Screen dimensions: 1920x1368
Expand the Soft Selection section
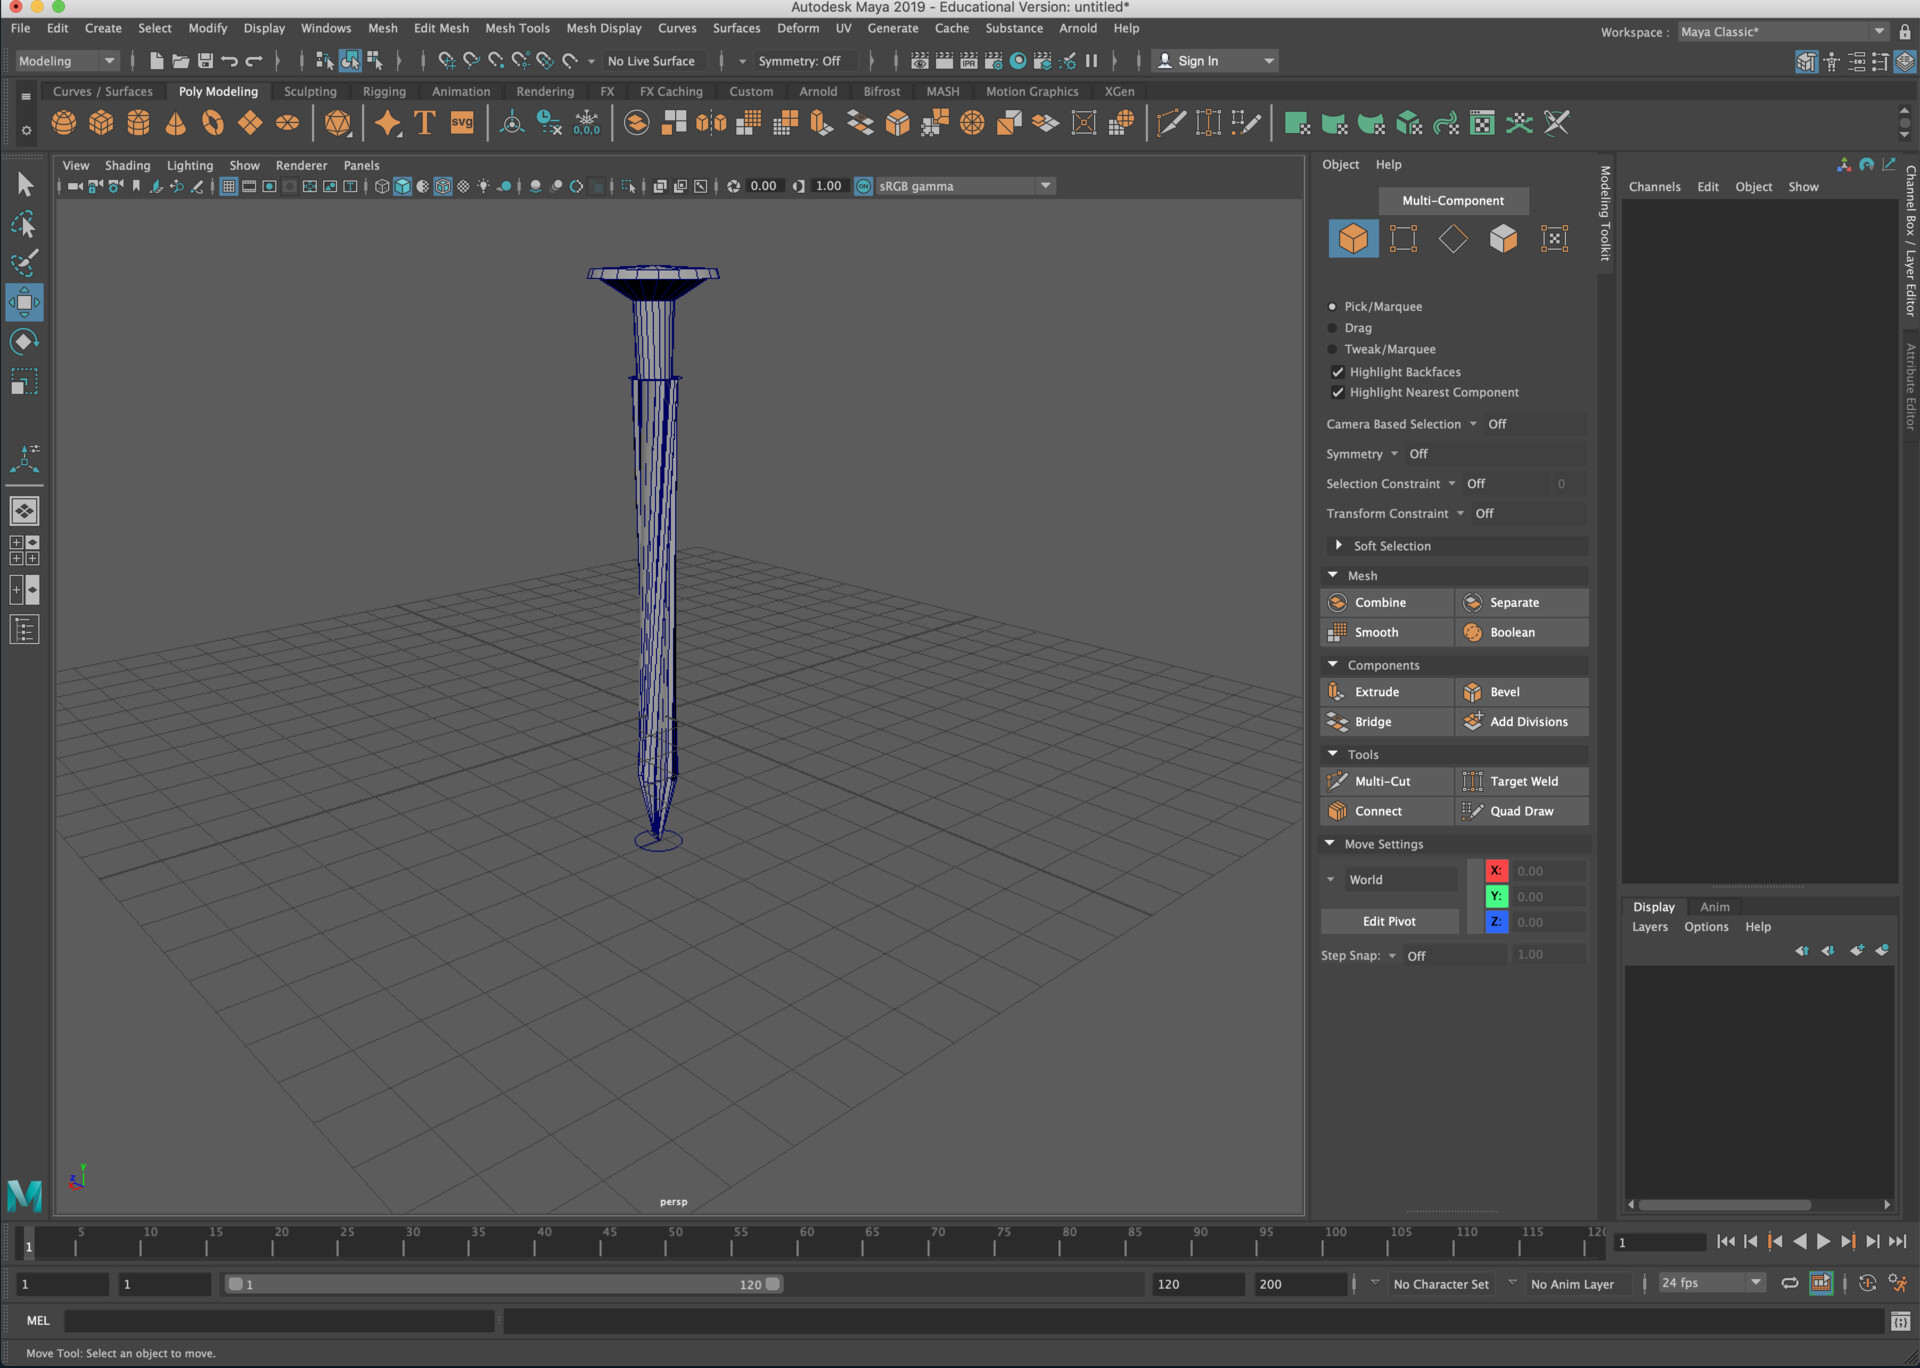(x=1340, y=545)
